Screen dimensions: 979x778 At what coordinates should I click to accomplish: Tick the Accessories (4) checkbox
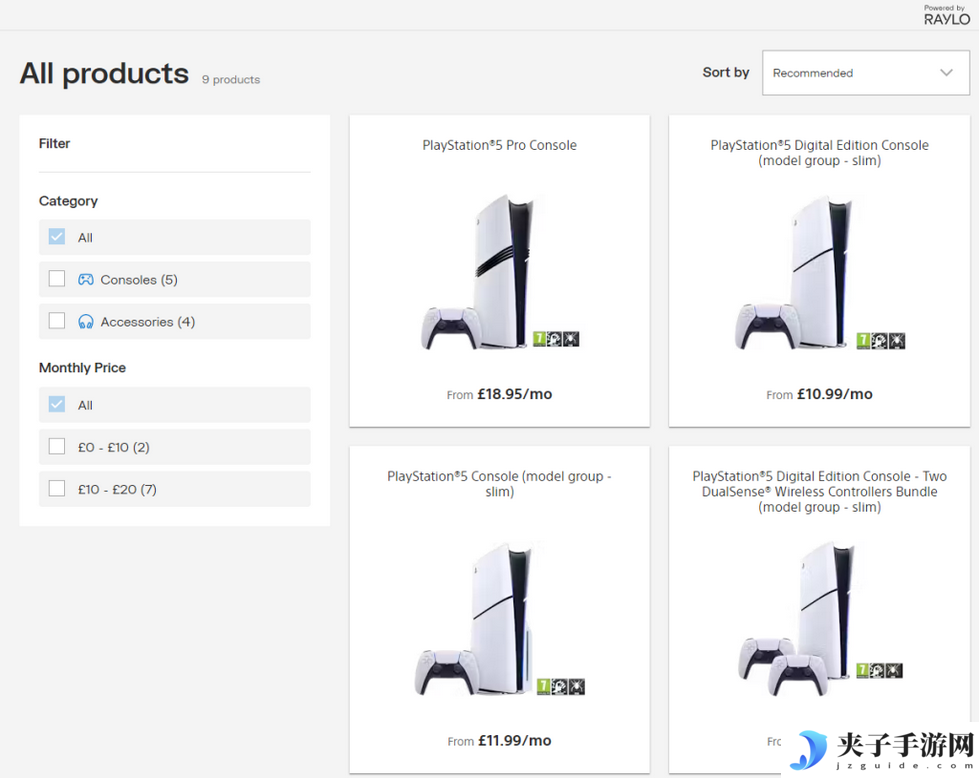pyautogui.click(x=57, y=321)
